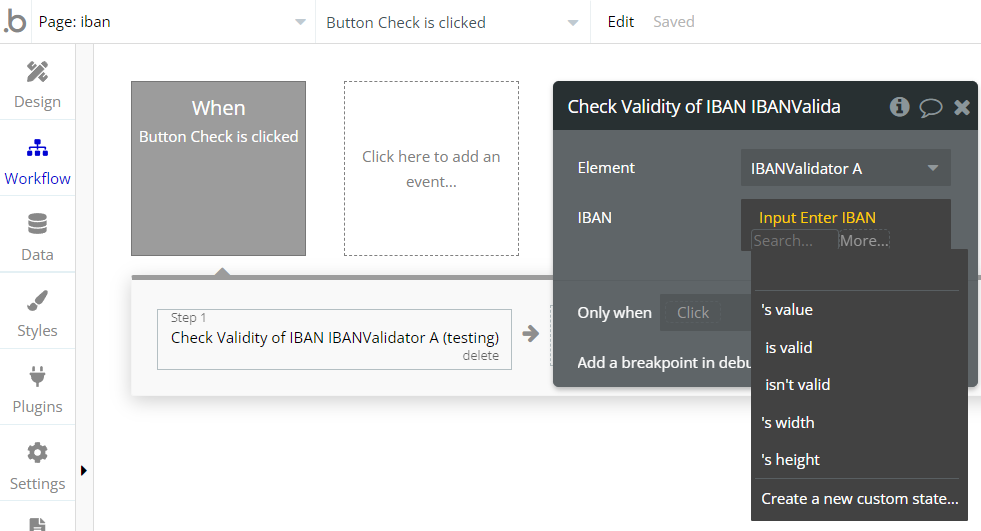Open the comment bubble in the action panel

point(930,108)
